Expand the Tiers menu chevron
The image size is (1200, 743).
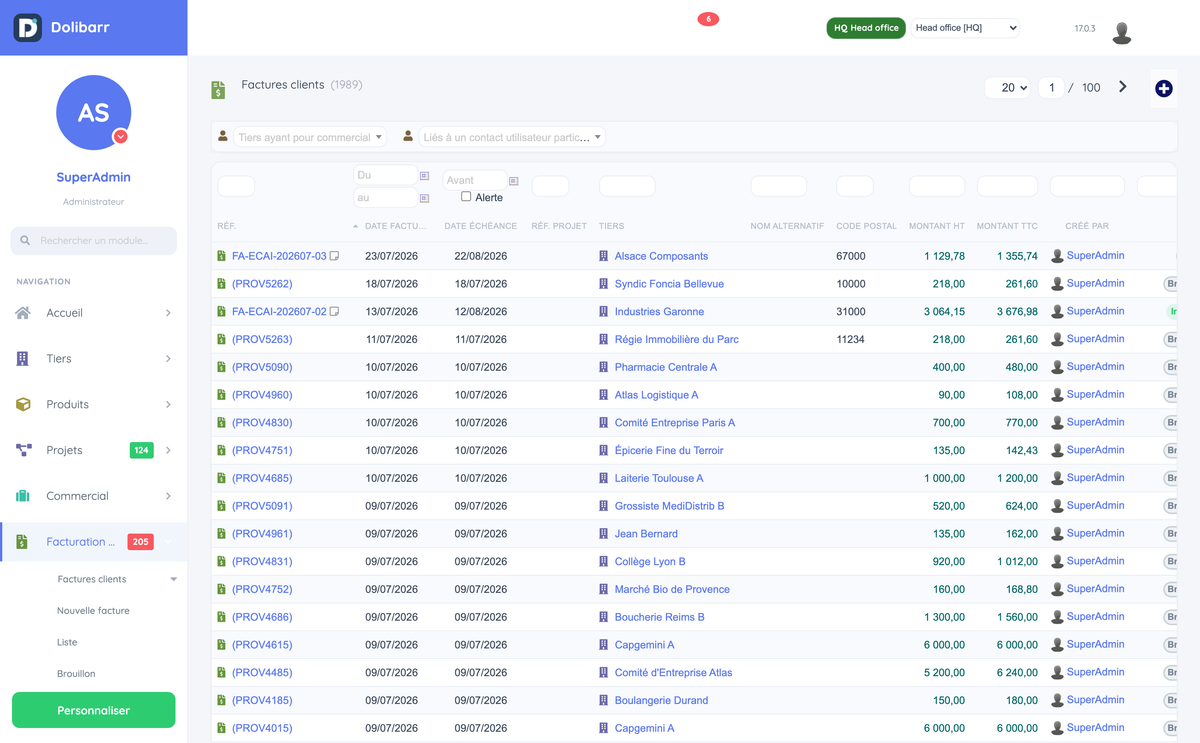[x=168, y=359]
